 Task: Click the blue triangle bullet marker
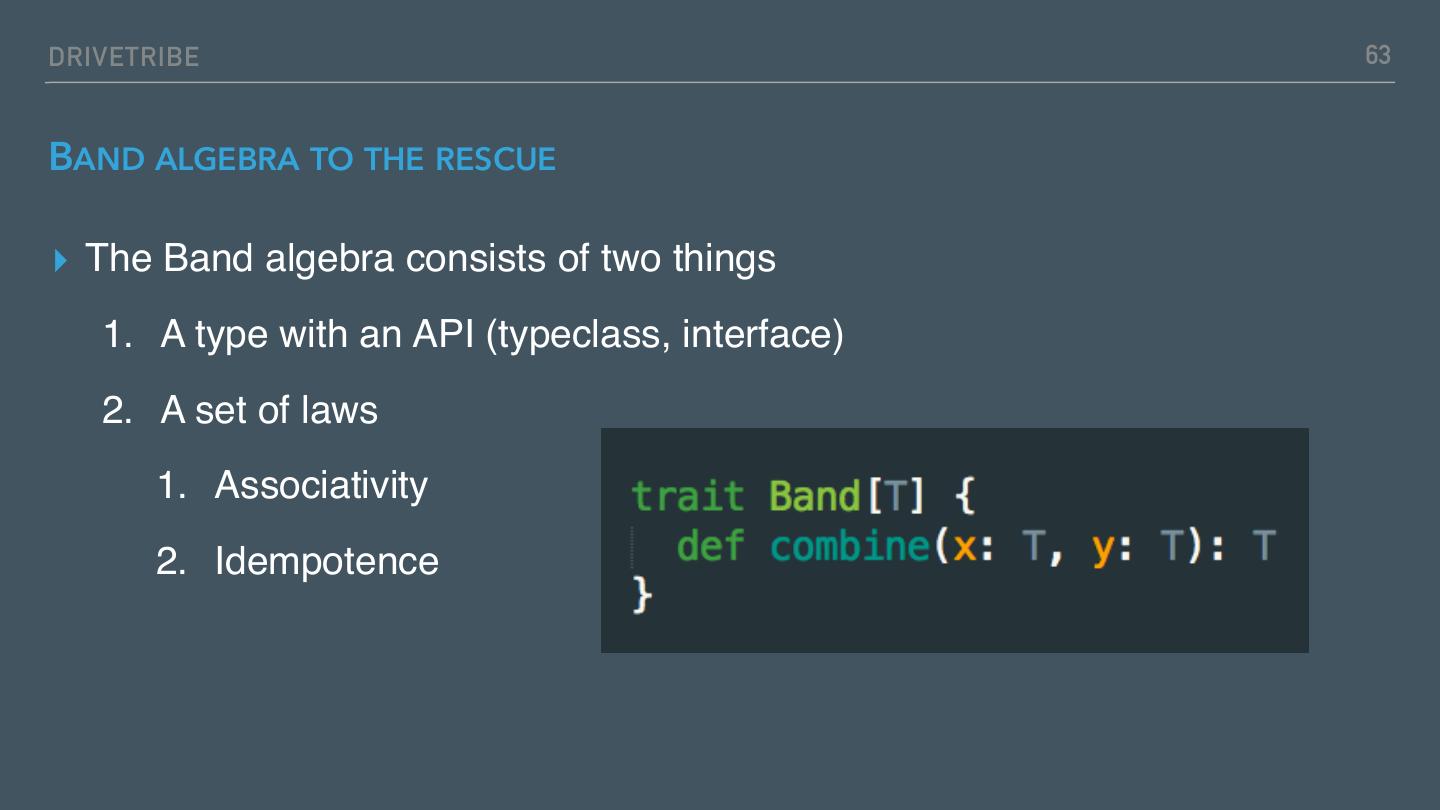point(62,261)
